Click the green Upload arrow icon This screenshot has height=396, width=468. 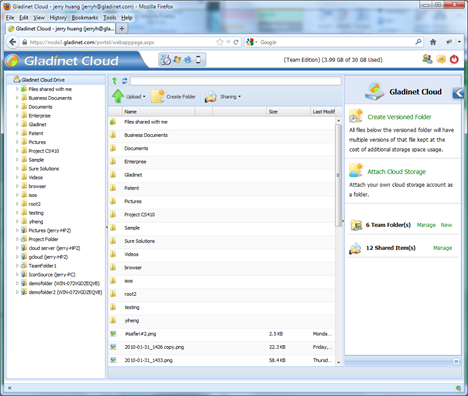pos(118,96)
